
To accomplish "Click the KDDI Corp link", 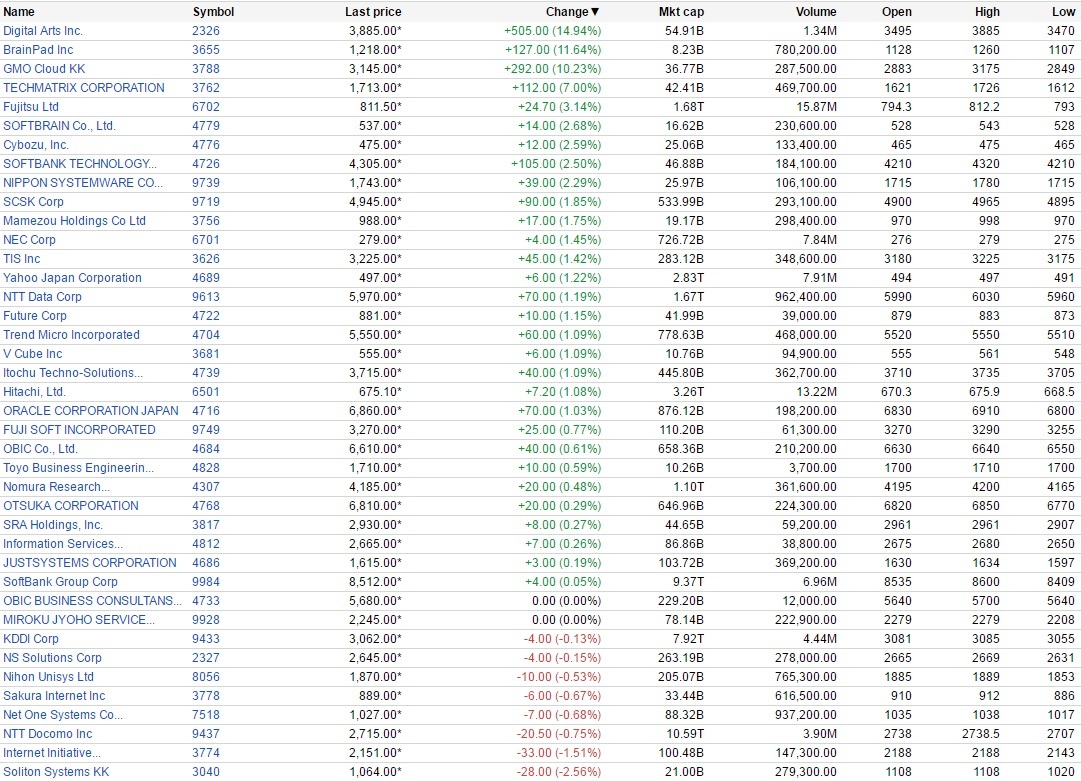I will 31,639.
